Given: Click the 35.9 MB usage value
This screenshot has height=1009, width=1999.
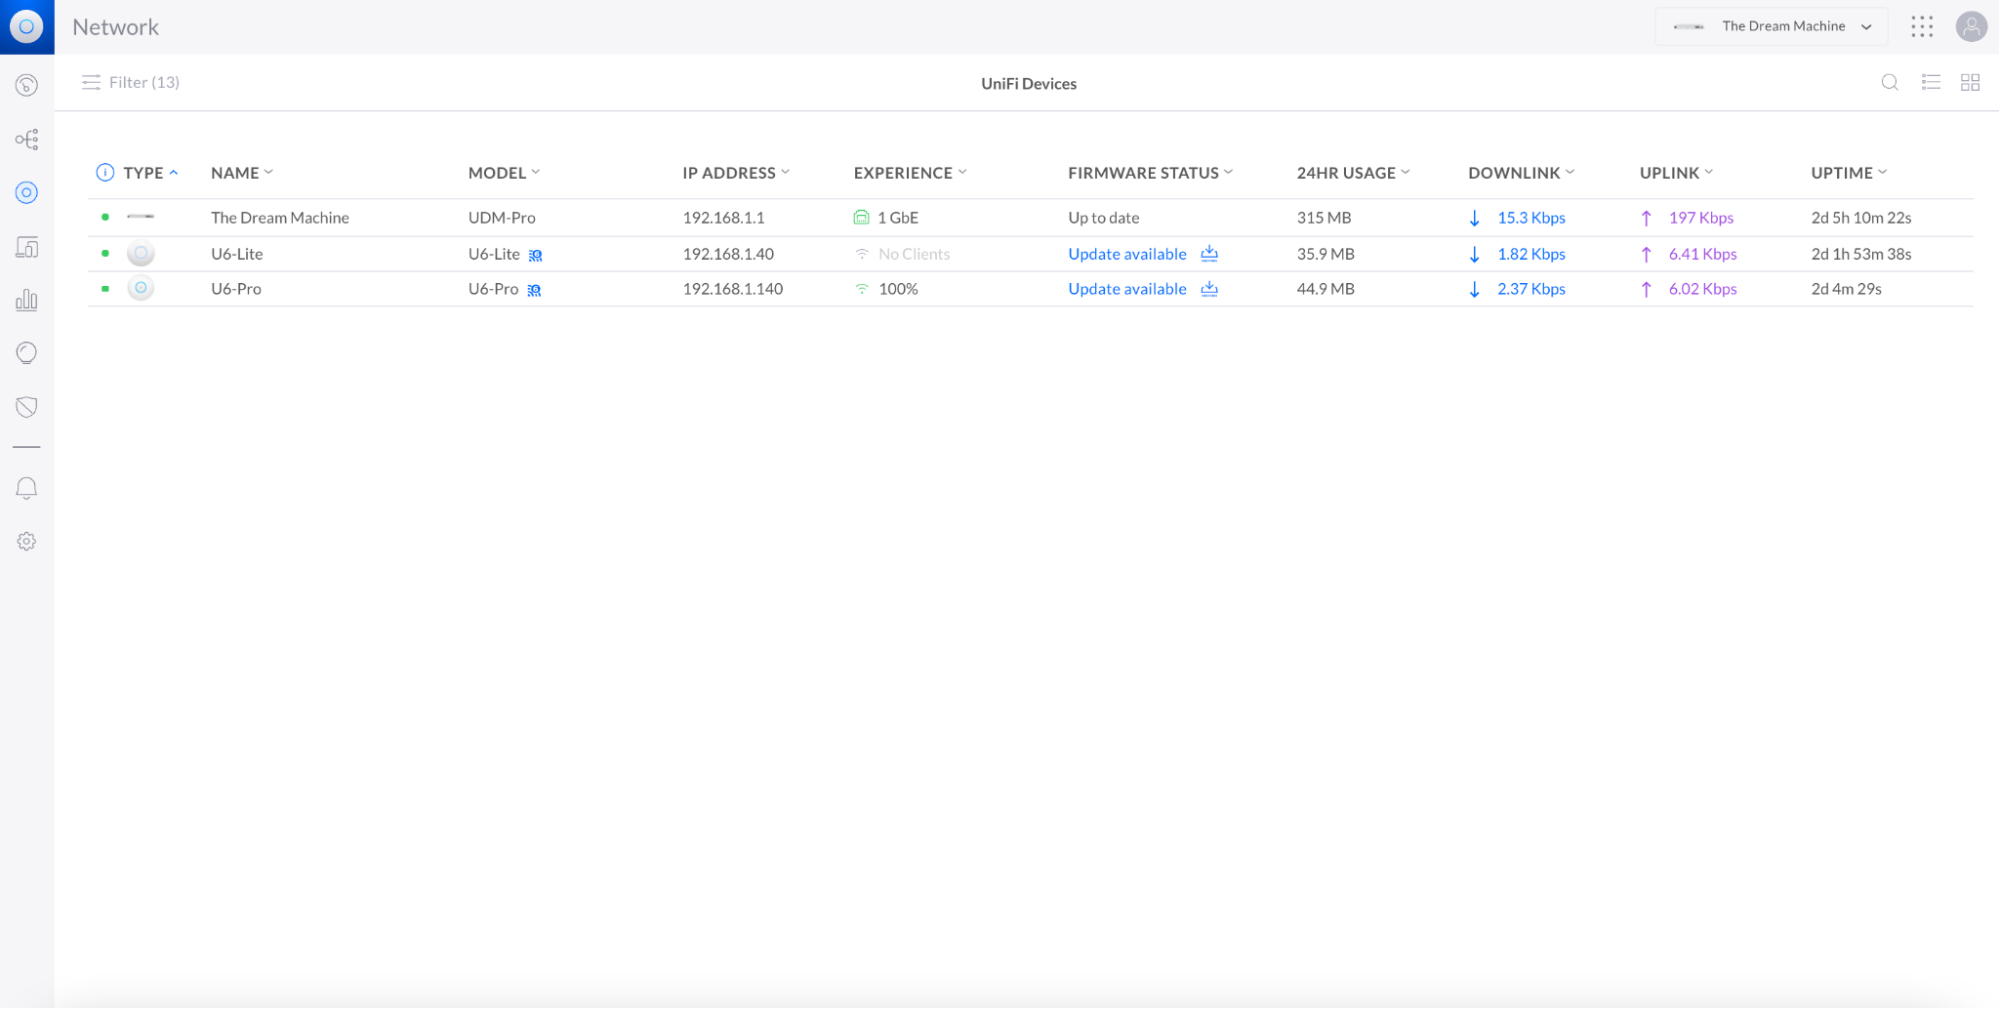Looking at the screenshot, I should click(x=1326, y=254).
